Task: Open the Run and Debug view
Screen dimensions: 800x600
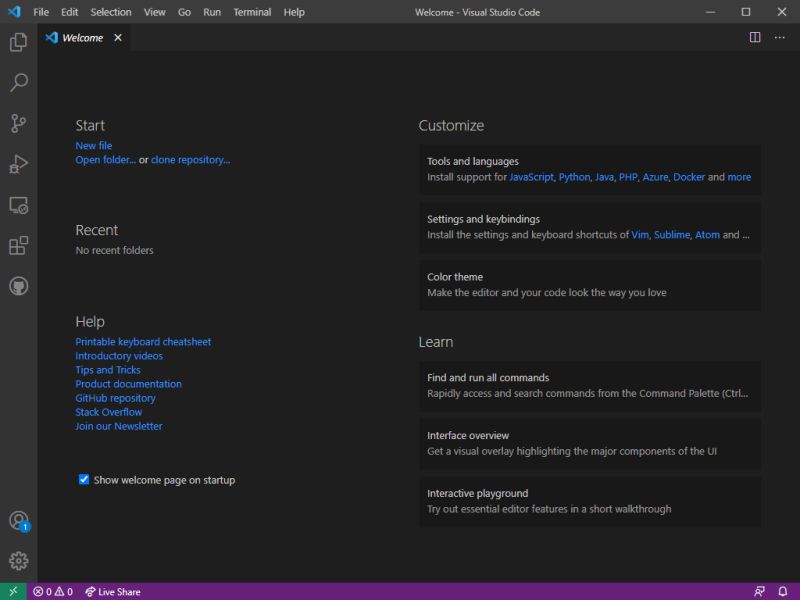Action: pos(18,164)
